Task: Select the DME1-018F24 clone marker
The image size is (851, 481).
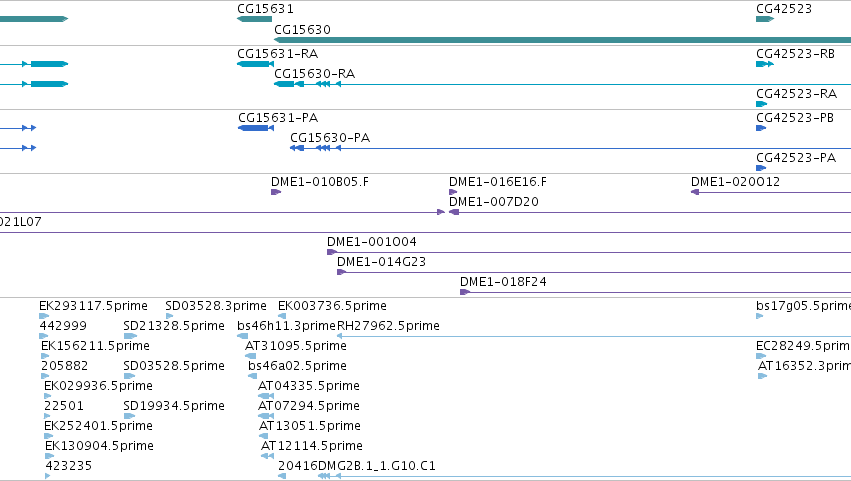Action: tap(465, 292)
